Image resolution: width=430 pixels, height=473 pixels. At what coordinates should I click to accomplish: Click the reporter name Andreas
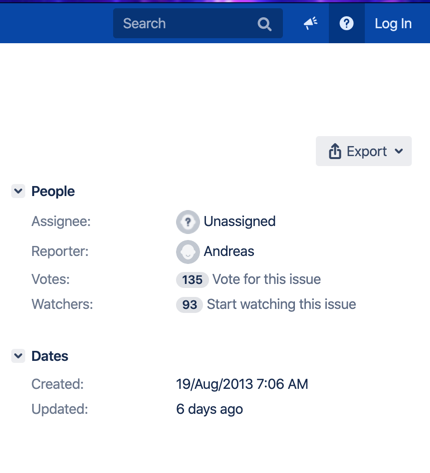point(229,251)
